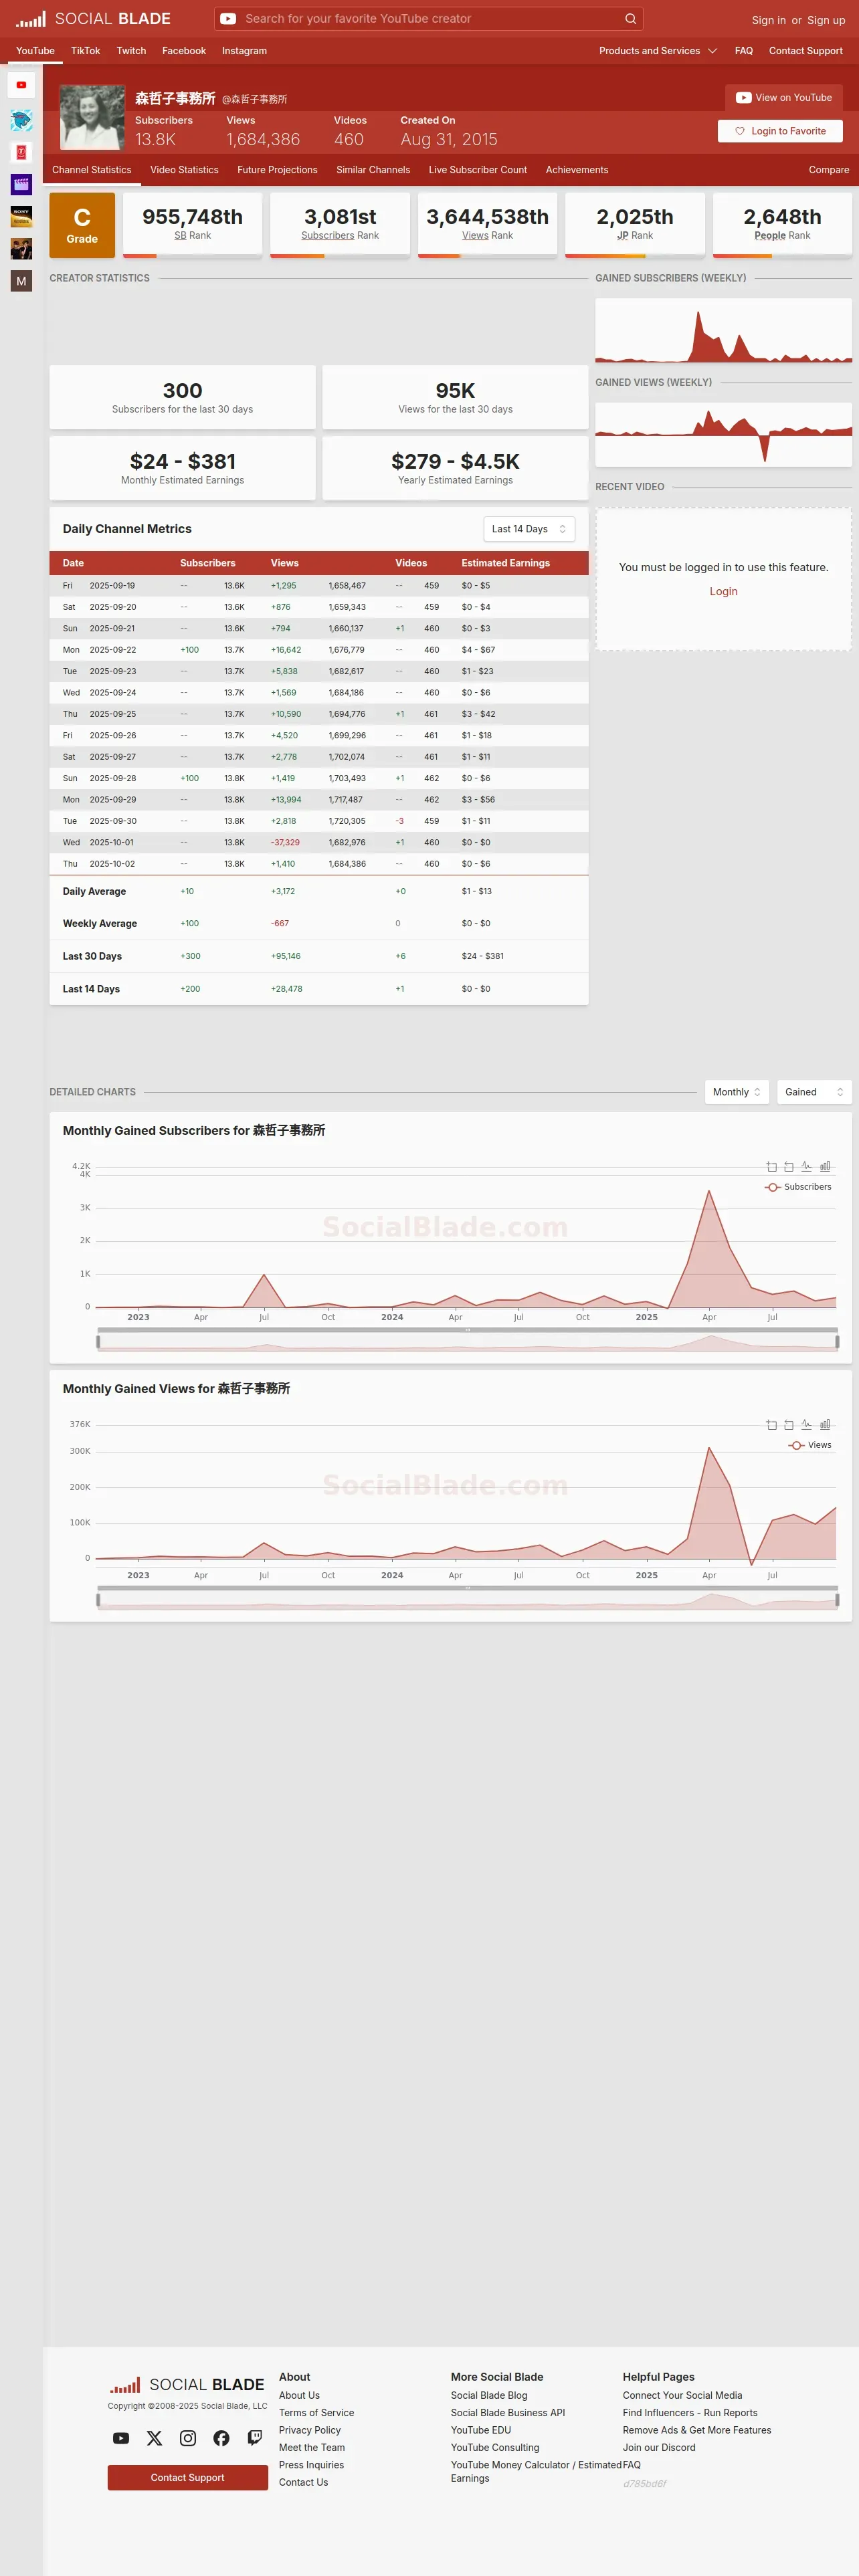The width and height of the screenshot is (859, 2576).
Task: Toggle Subscribers legend on chart
Action: [798, 1187]
